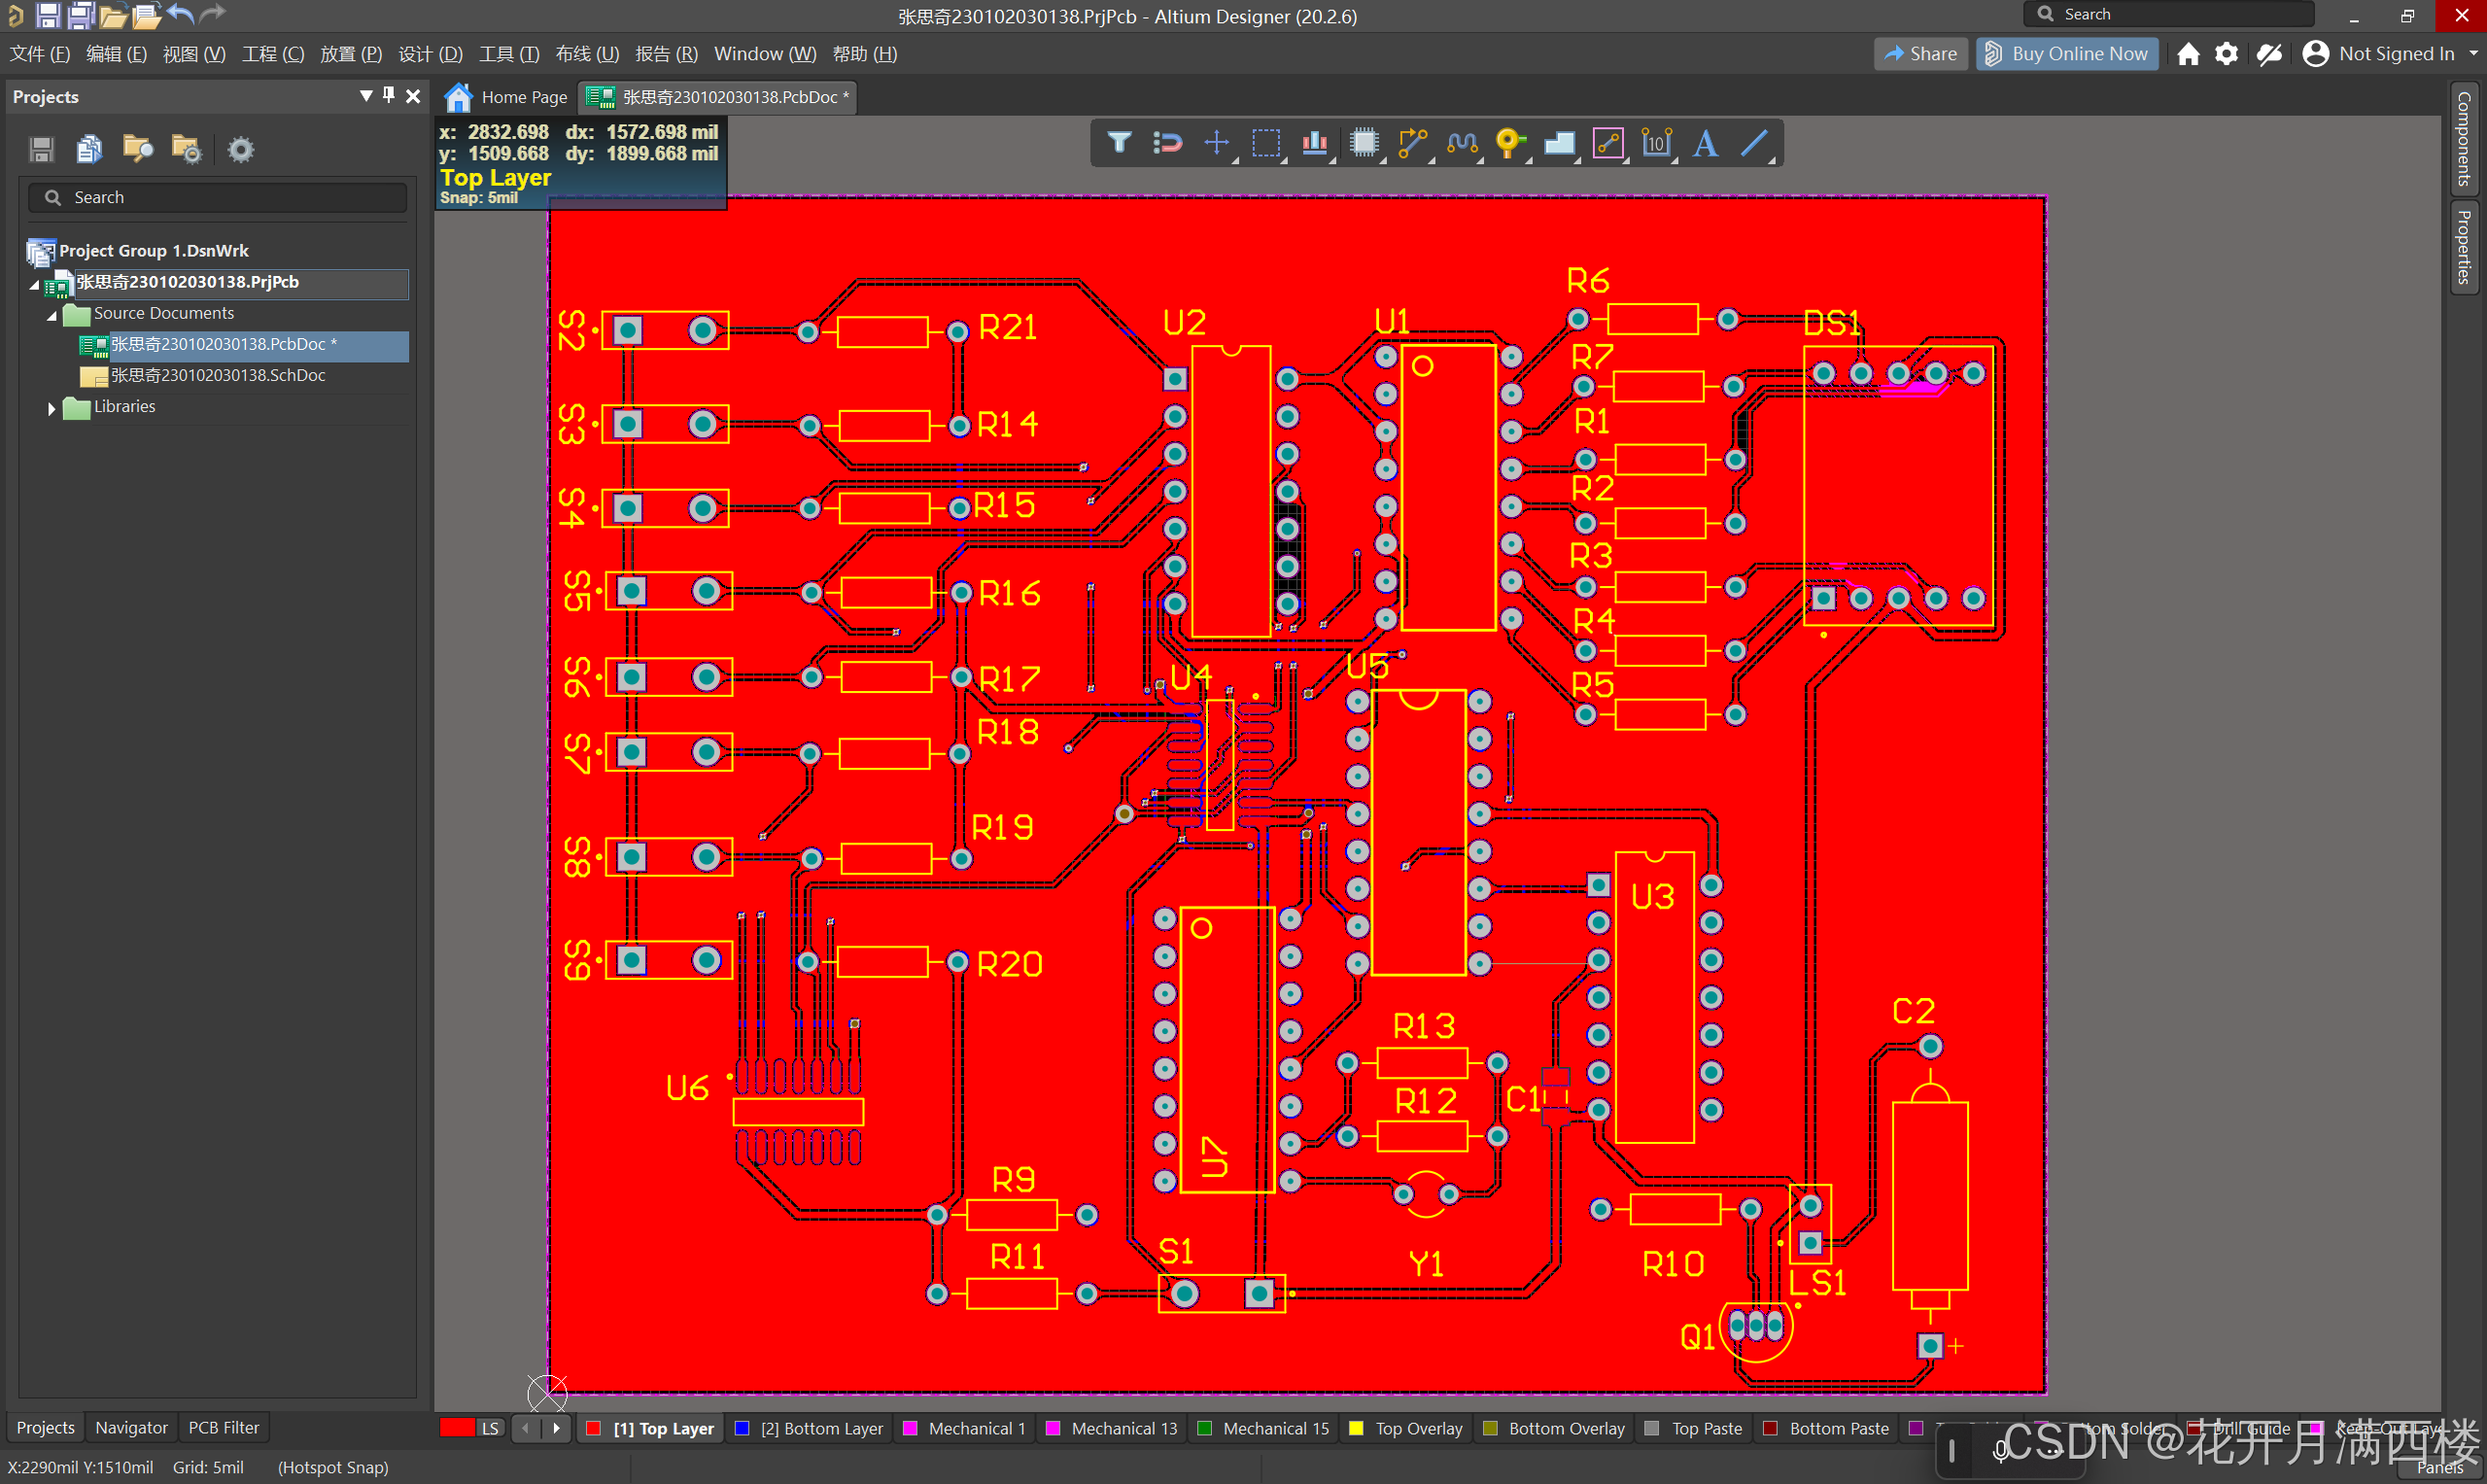Expand the Libraries folder
The width and height of the screenshot is (2487, 1484).
point(52,408)
